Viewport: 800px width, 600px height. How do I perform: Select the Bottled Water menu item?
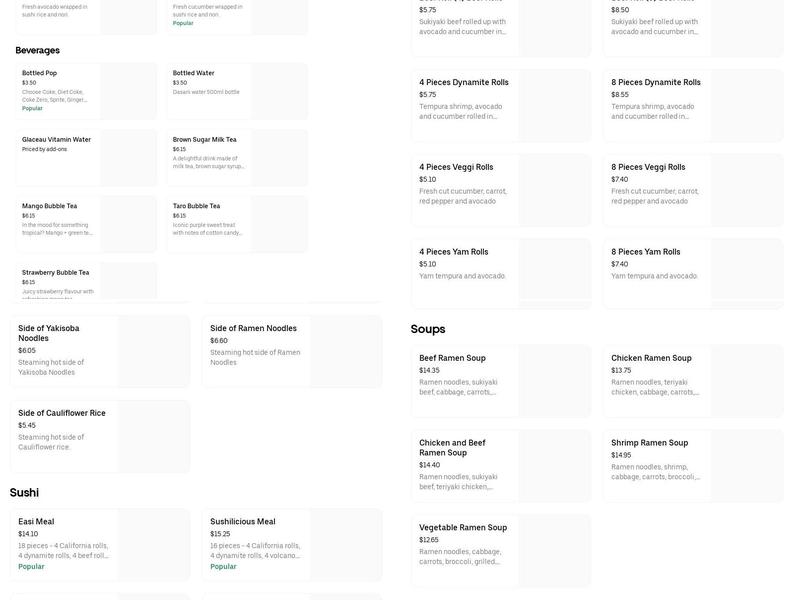(237, 91)
